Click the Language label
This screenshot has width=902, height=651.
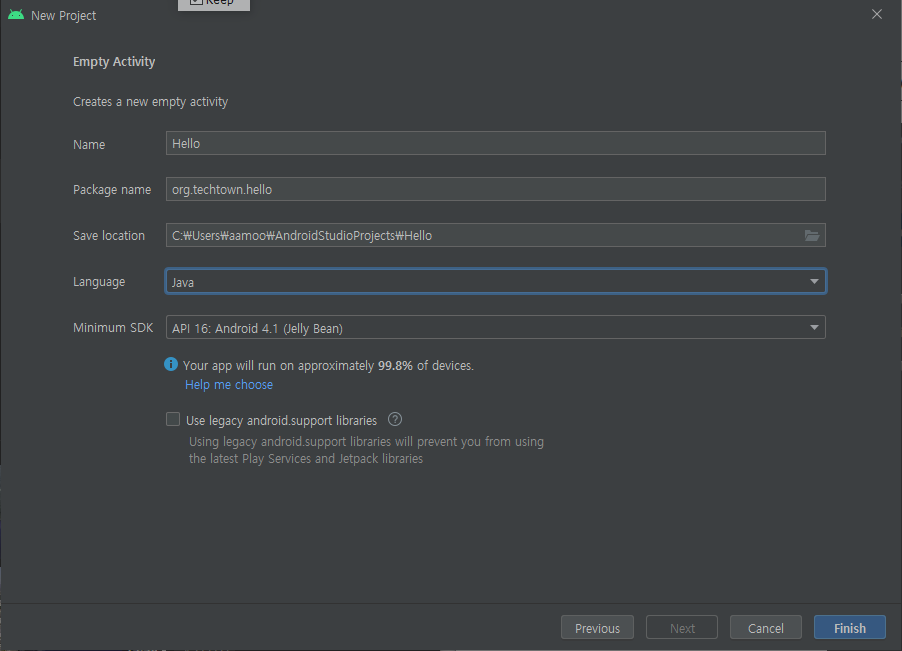click(99, 282)
